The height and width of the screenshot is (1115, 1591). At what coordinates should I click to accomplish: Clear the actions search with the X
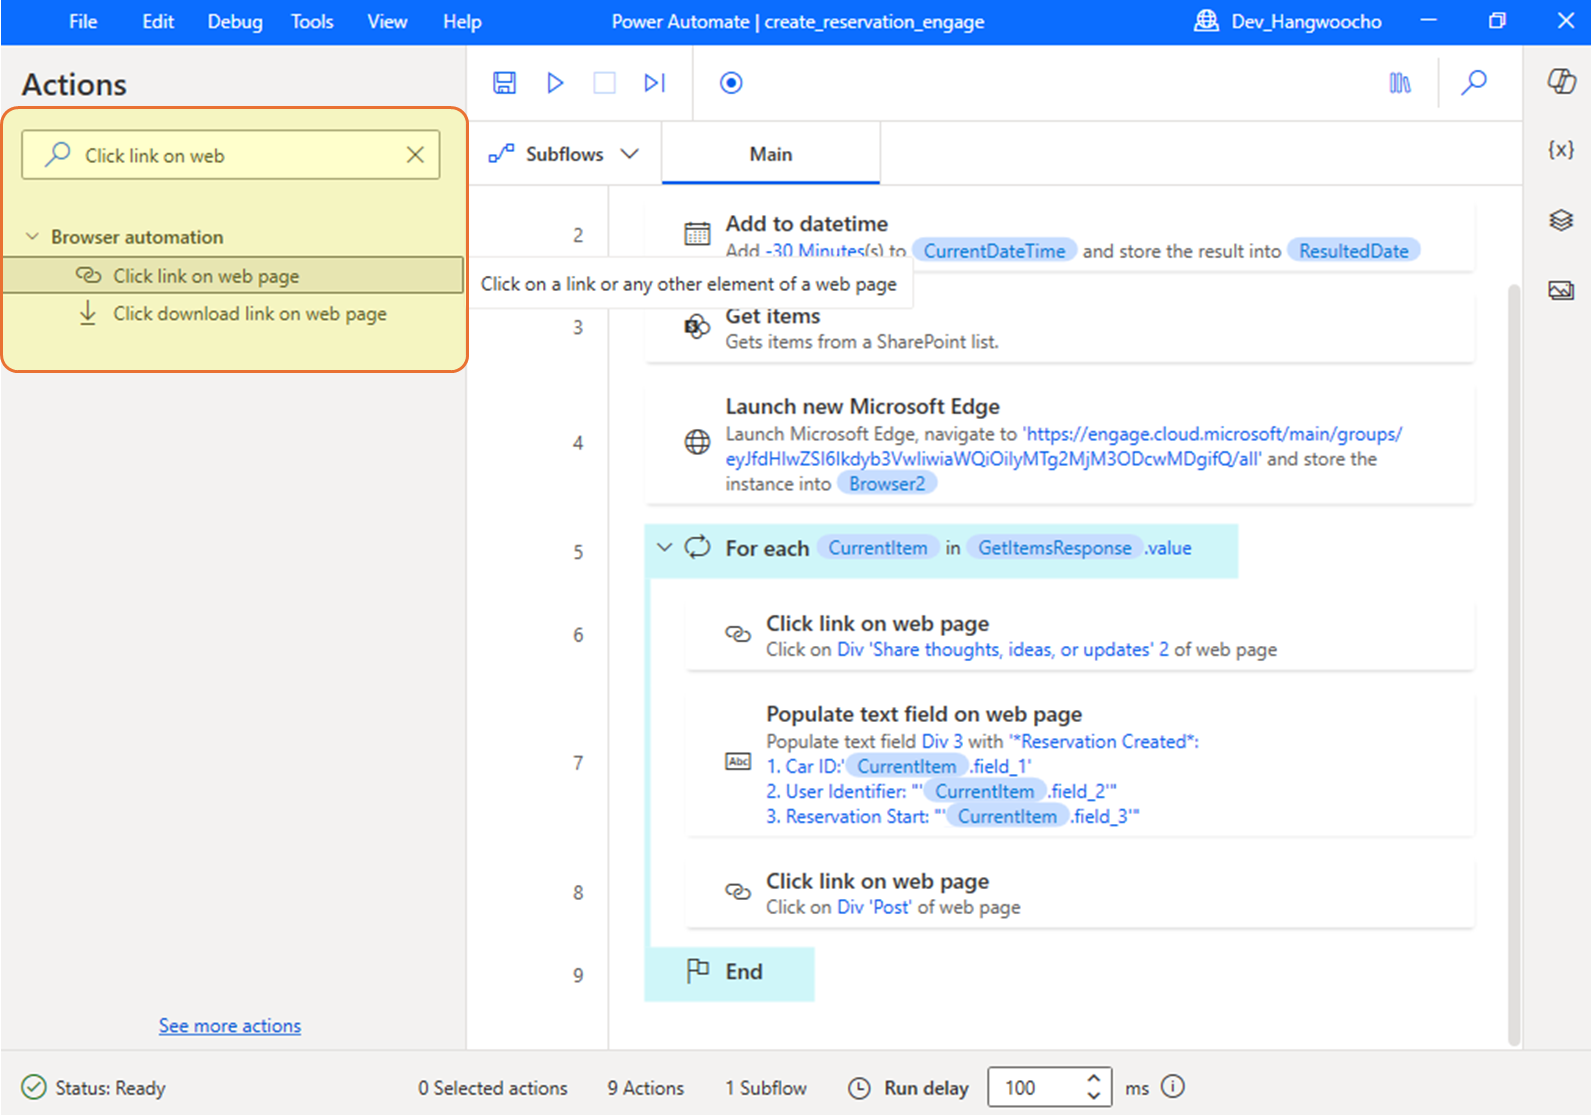[415, 155]
